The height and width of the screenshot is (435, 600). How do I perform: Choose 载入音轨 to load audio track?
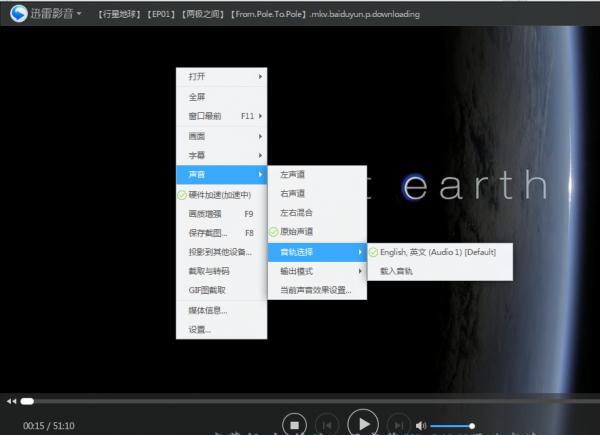coord(440,271)
